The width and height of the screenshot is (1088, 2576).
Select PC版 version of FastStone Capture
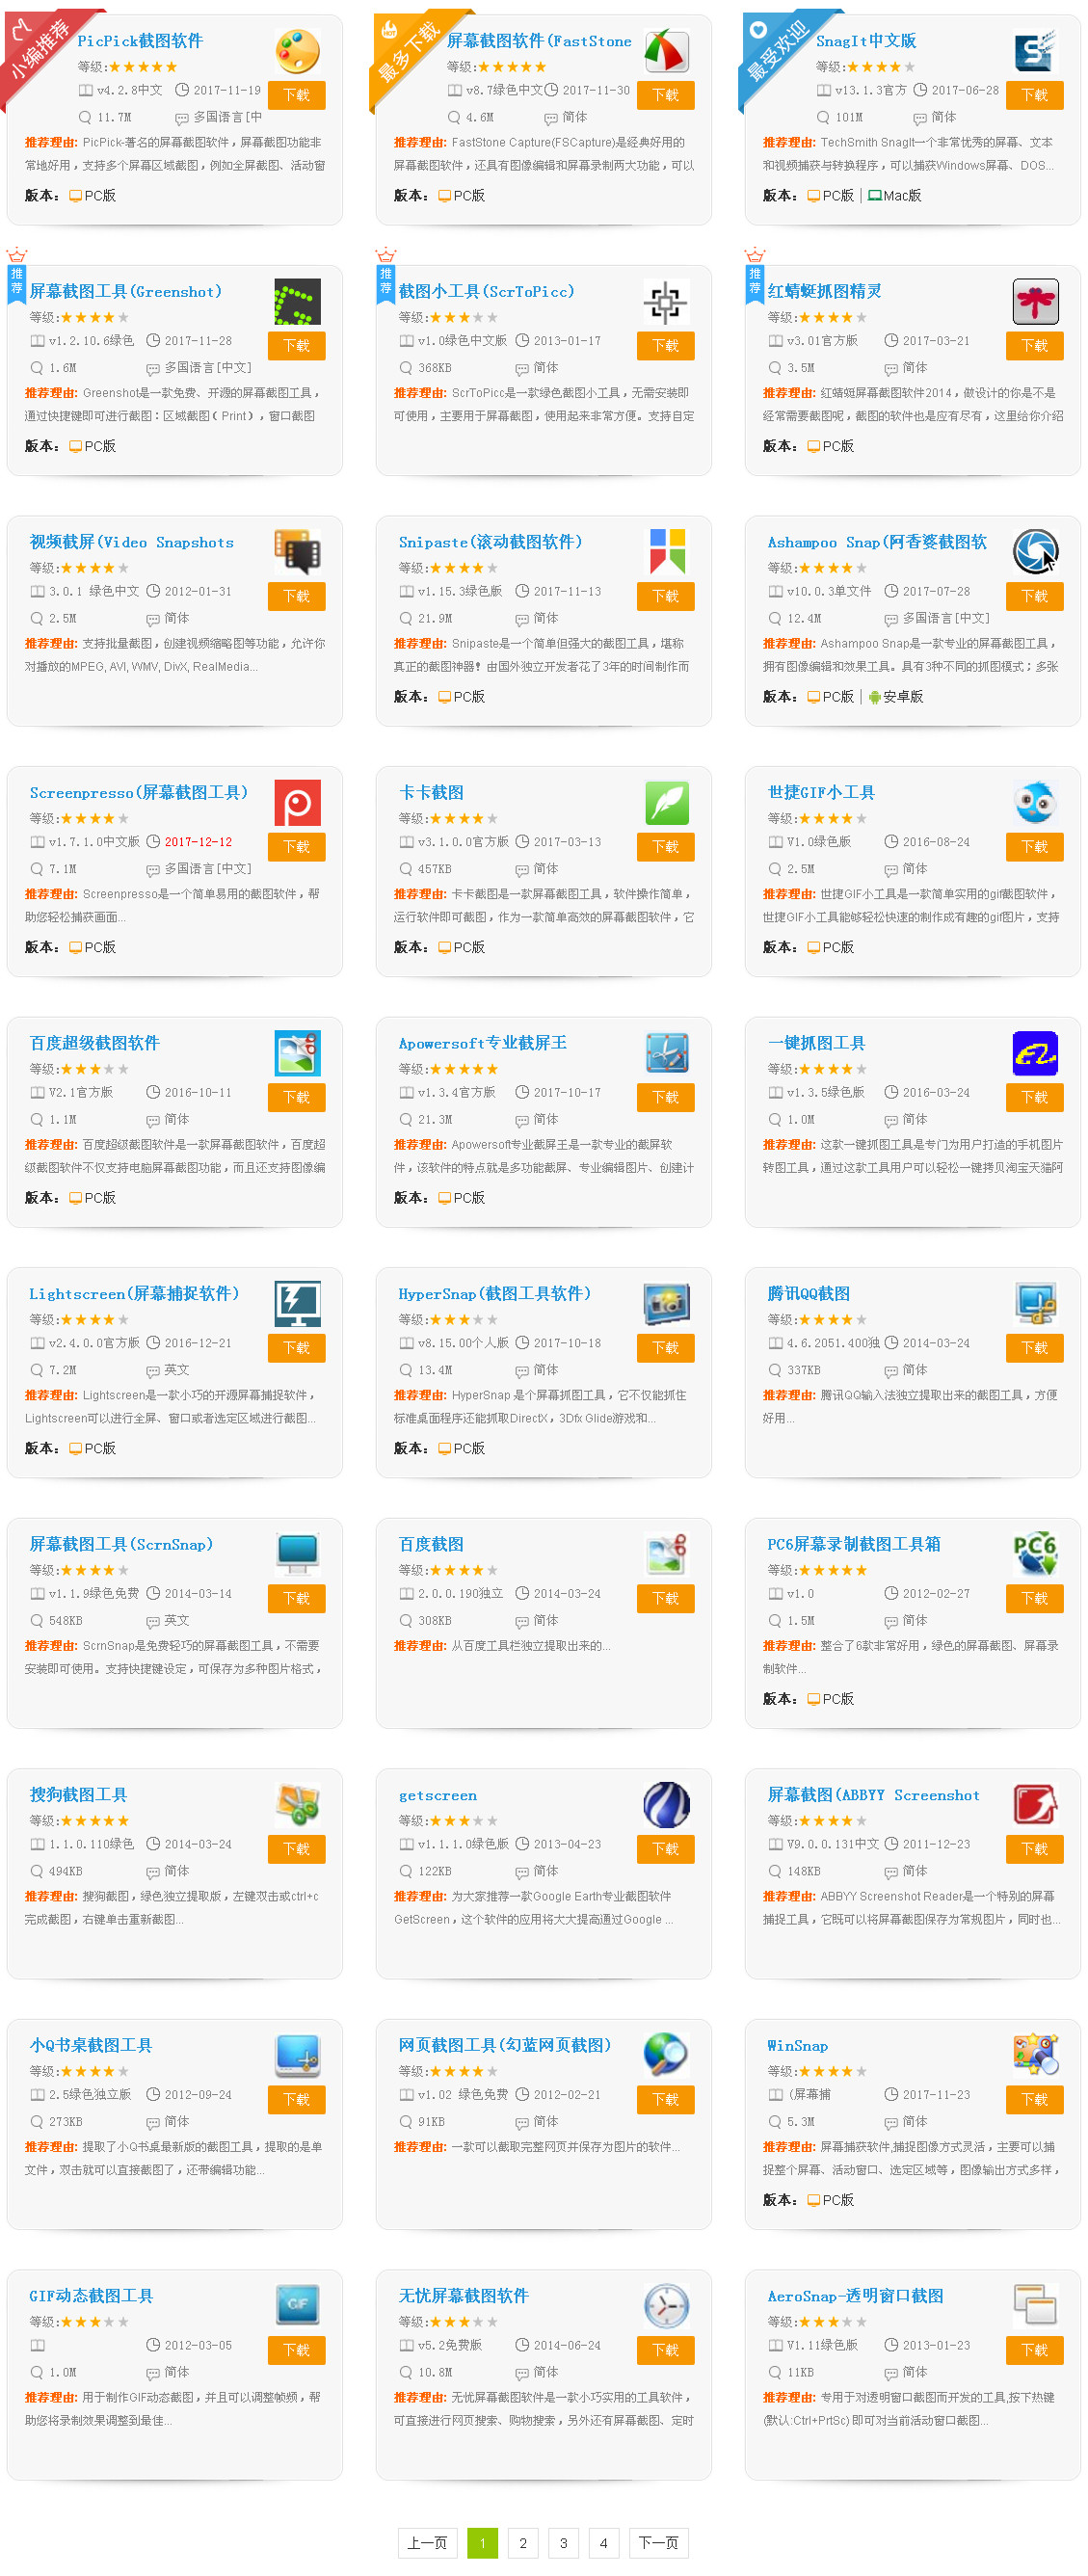(461, 196)
